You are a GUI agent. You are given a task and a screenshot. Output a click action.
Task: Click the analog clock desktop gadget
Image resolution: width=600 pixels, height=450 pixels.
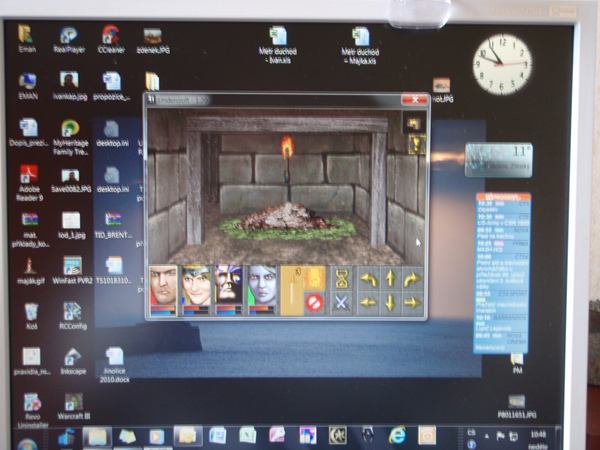point(502,64)
